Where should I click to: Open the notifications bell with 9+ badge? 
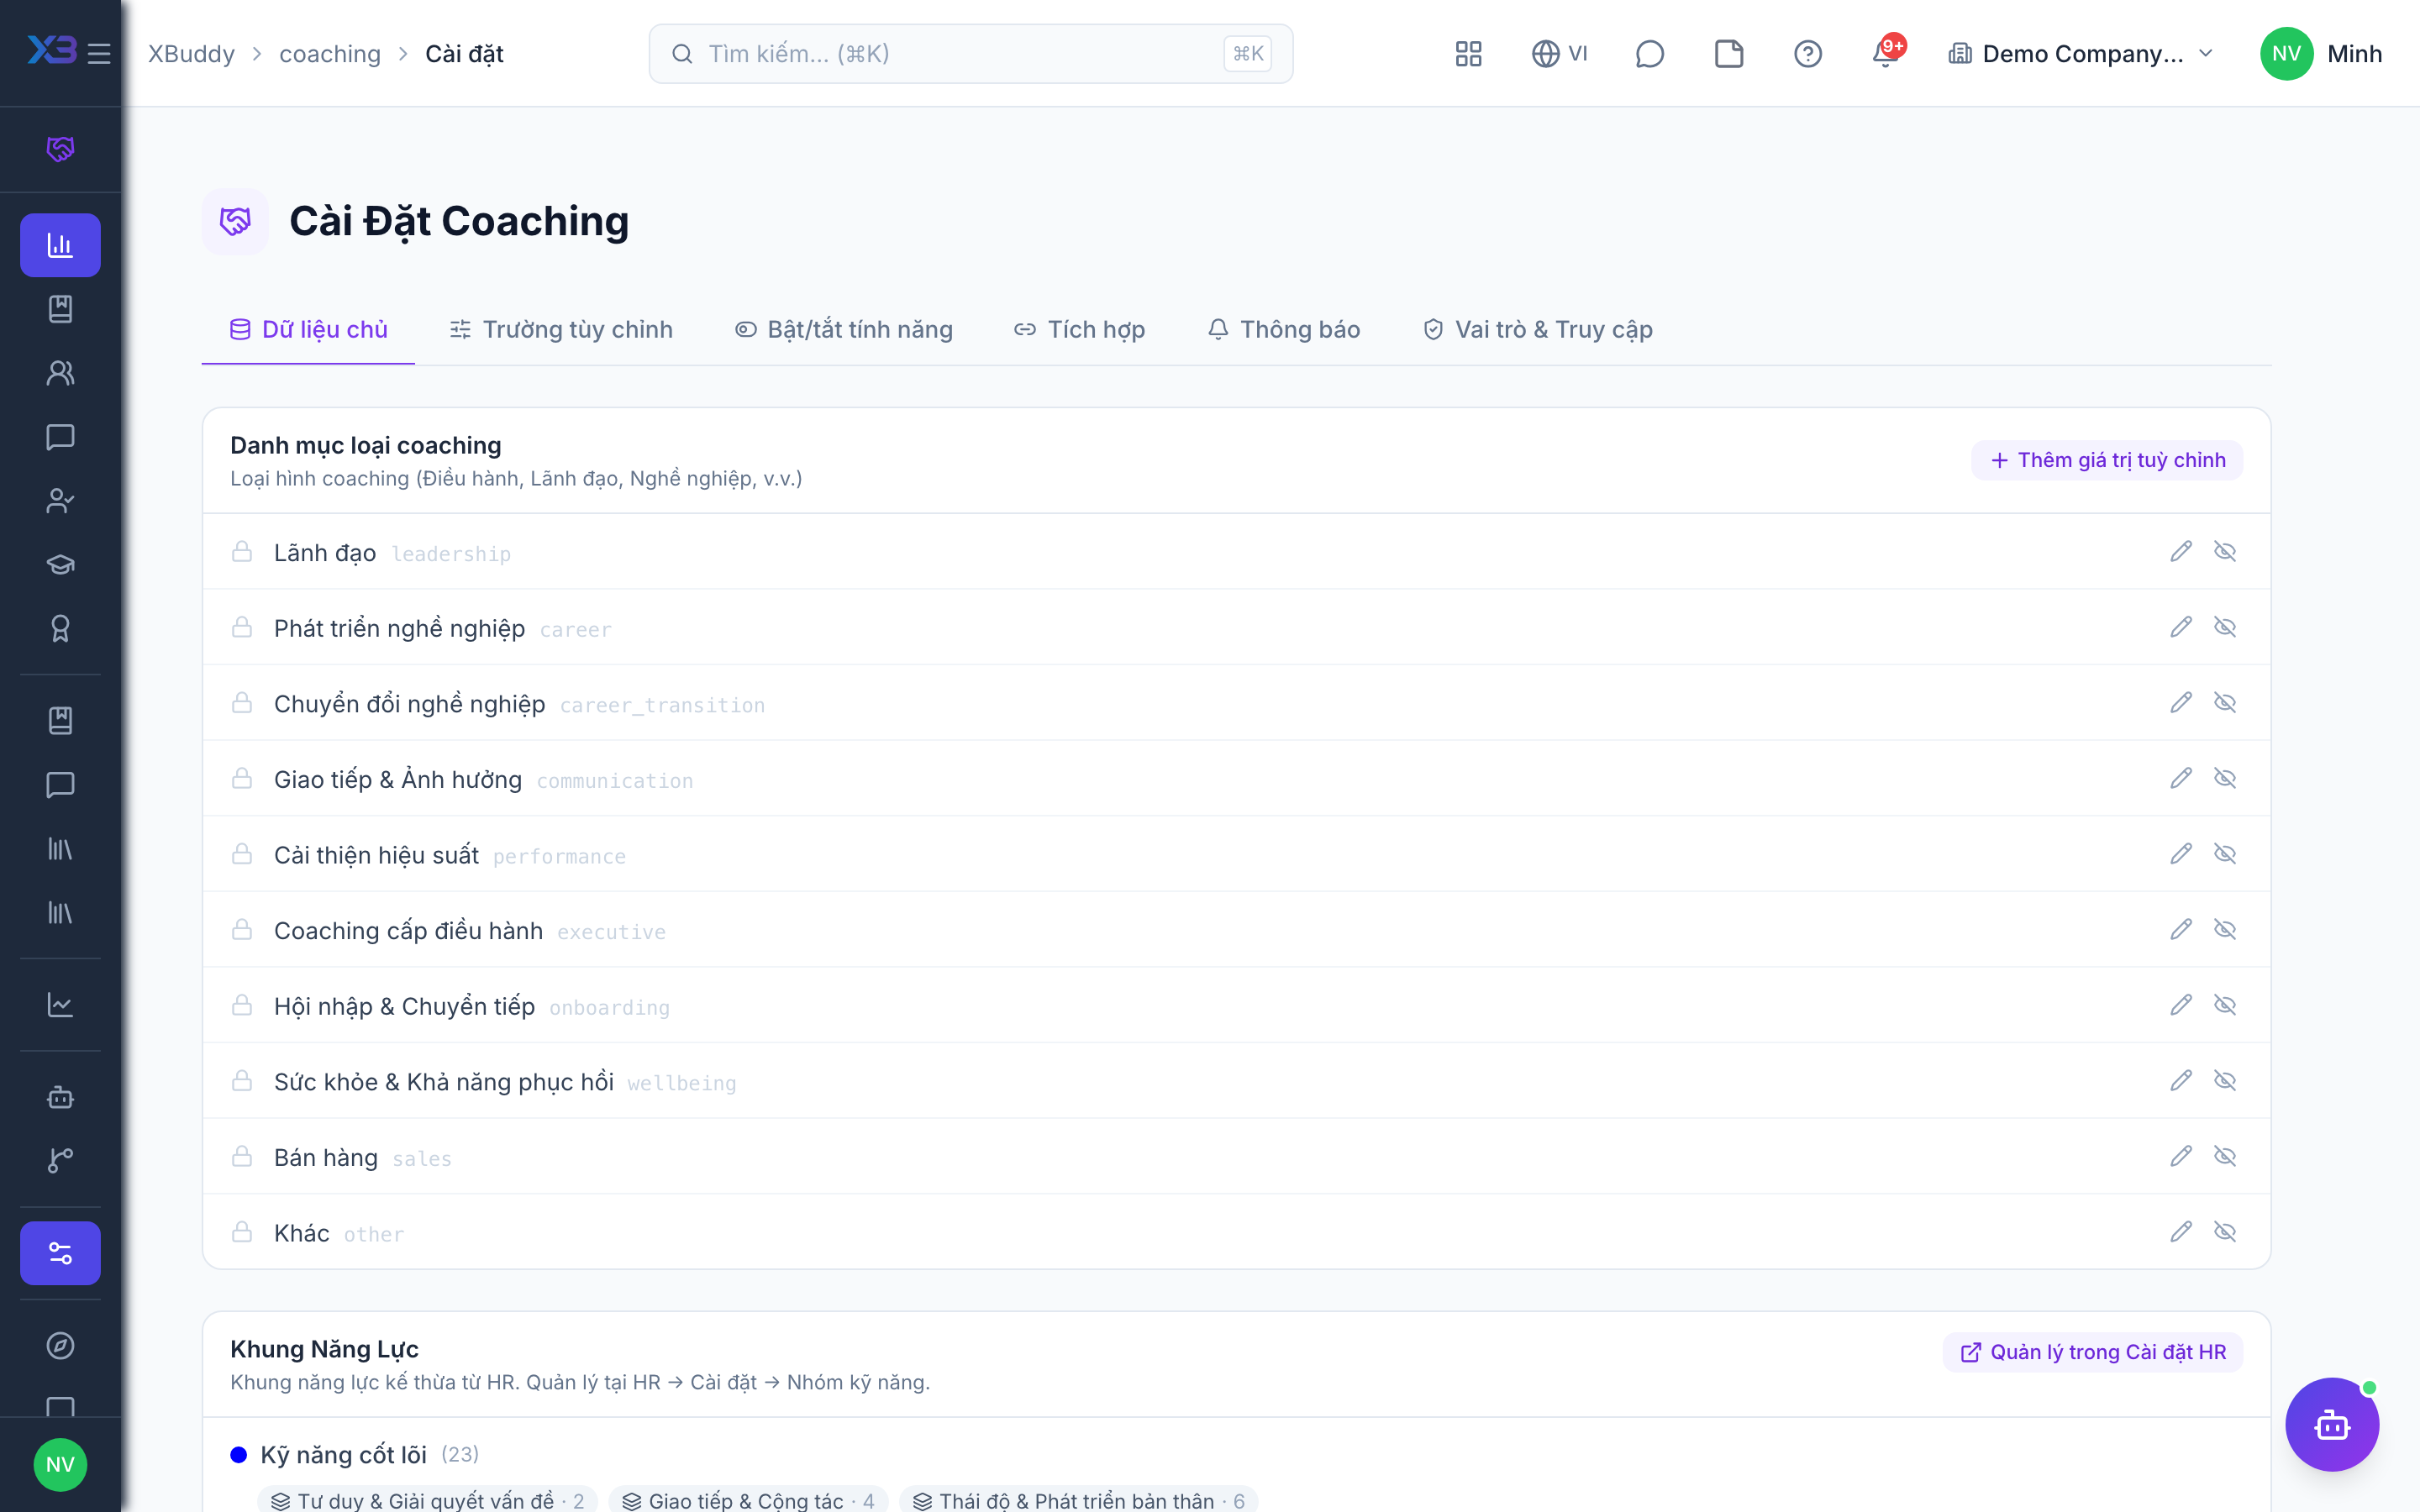(1887, 52)
